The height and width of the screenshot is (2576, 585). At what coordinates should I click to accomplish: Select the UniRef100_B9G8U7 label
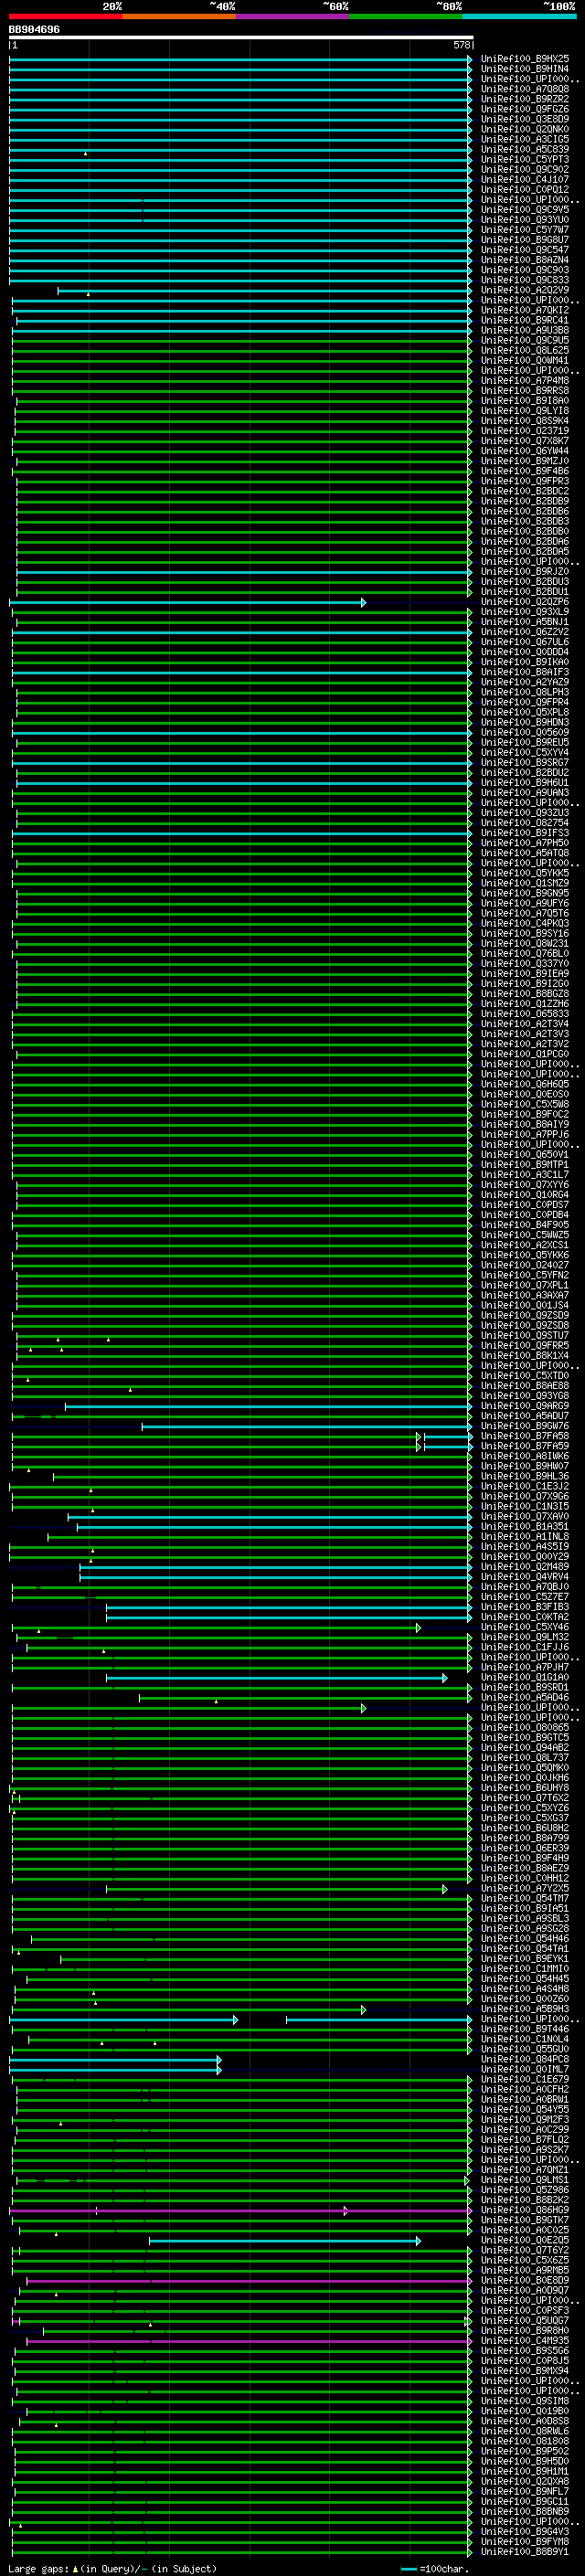(x=525, y=240)
